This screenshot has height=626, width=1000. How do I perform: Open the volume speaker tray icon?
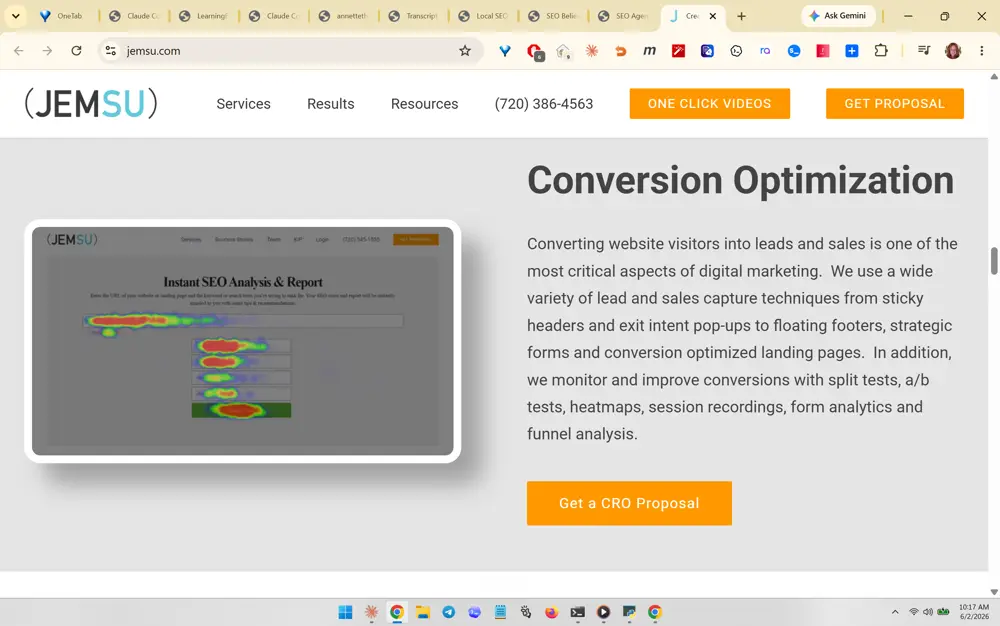[x=927, y=612]
